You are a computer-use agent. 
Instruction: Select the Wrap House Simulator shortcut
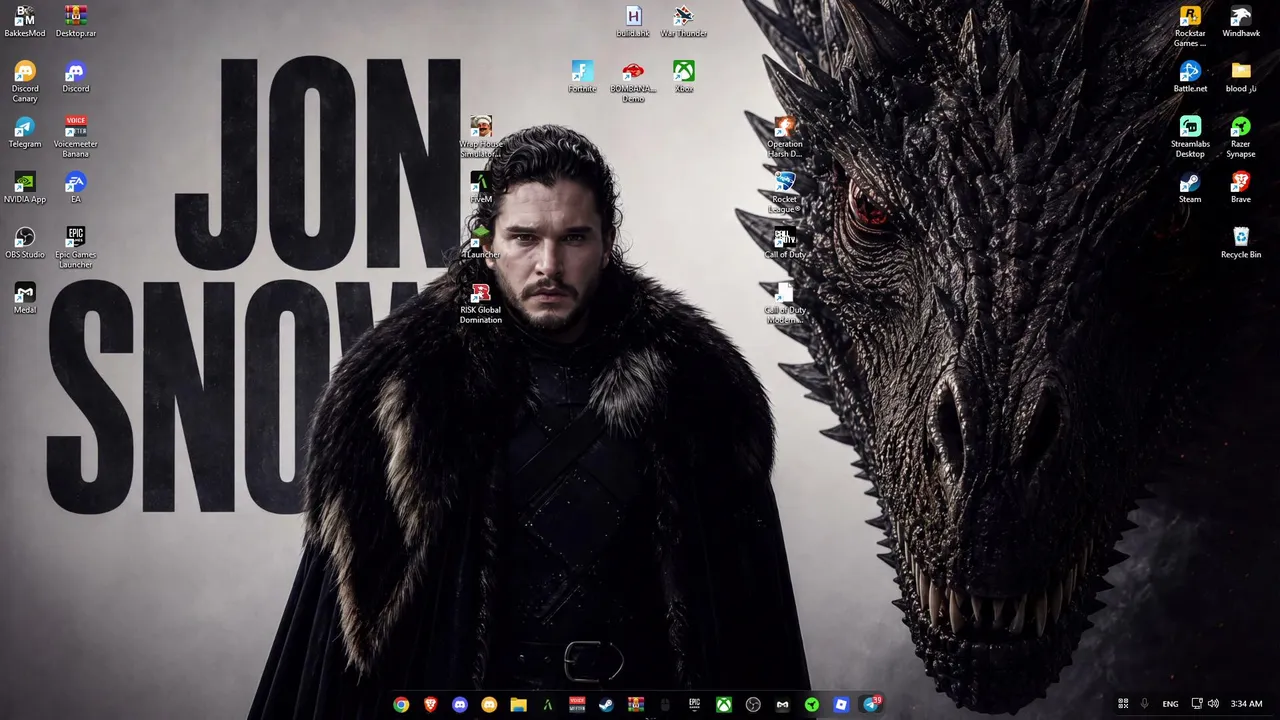481,137
